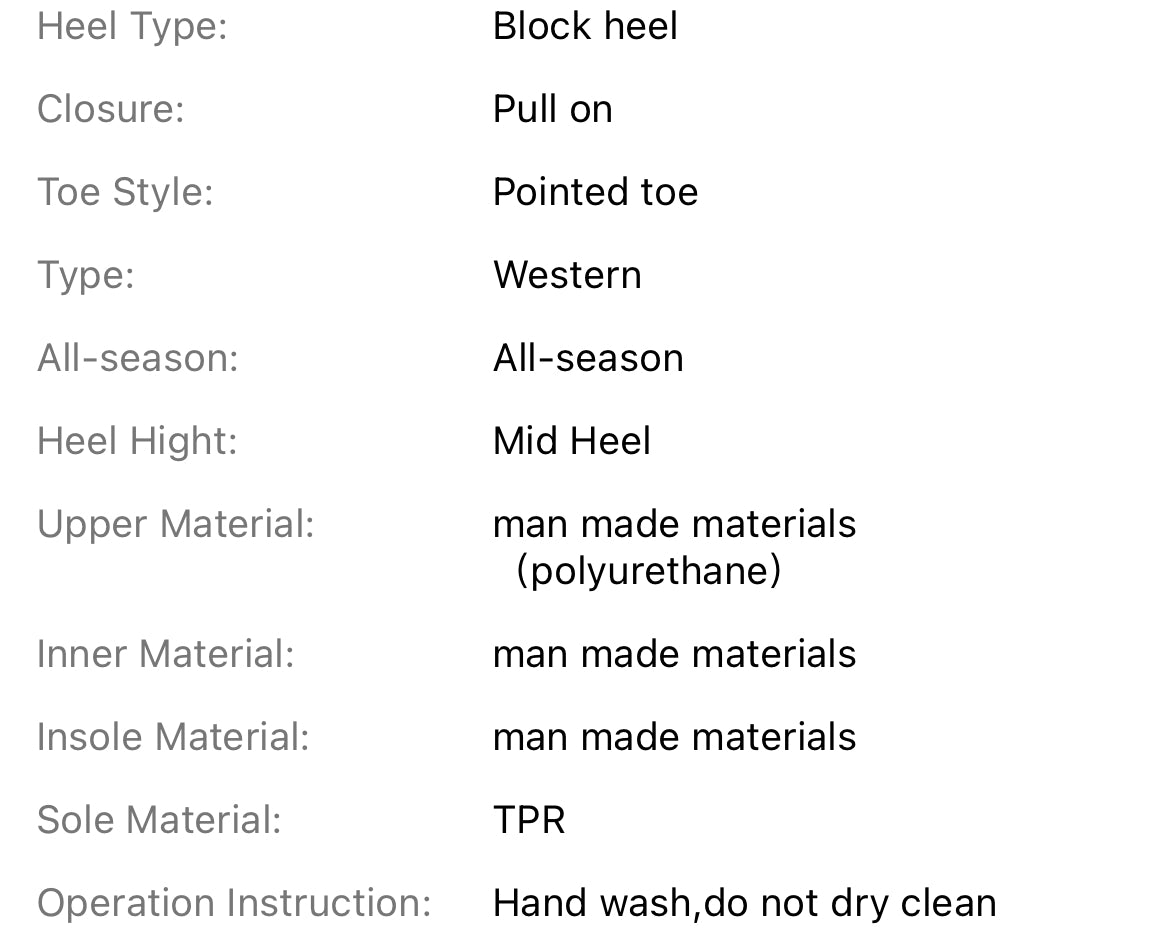
Task: Tap the "Pull on" closure value
Action: click(552, 109)
